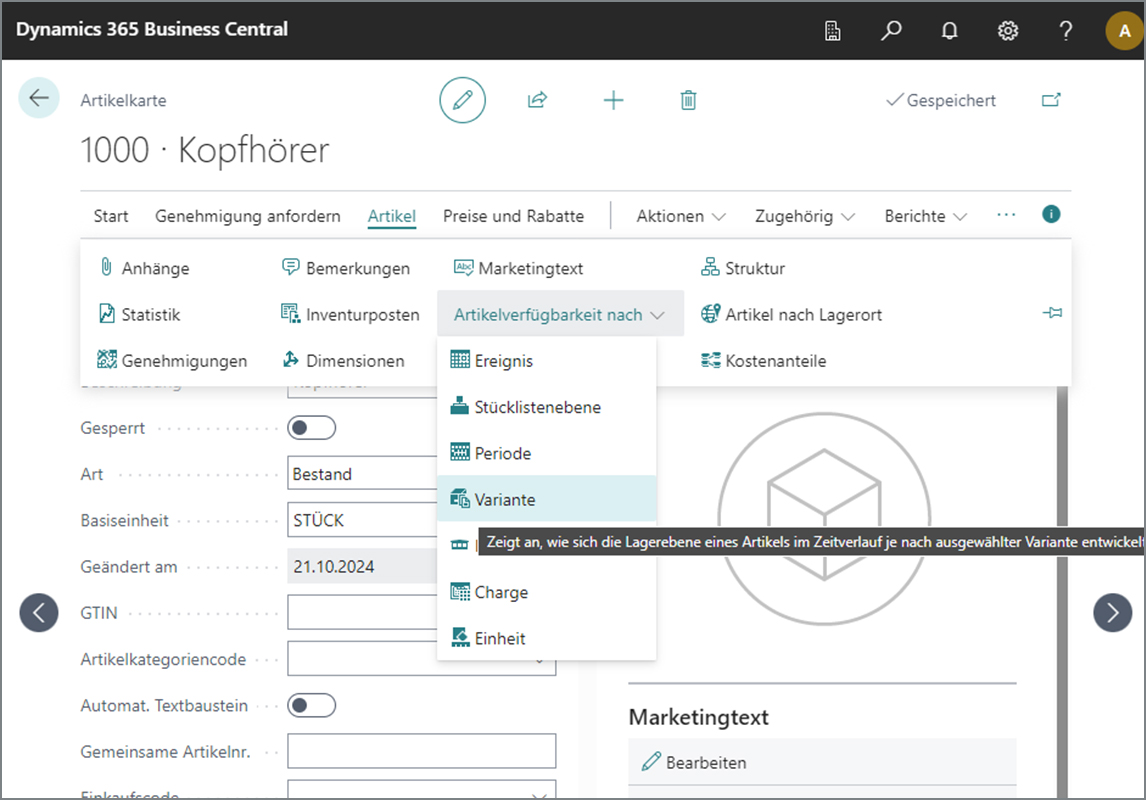Open Bemerkungen action
1146x800 pixels.
(x=346, y=268)
